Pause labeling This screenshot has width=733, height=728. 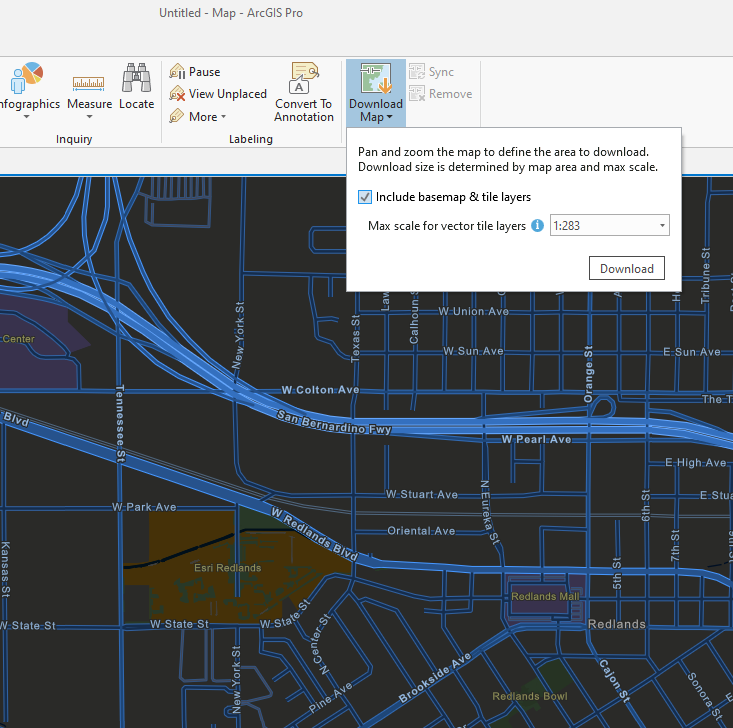point(194,72)
